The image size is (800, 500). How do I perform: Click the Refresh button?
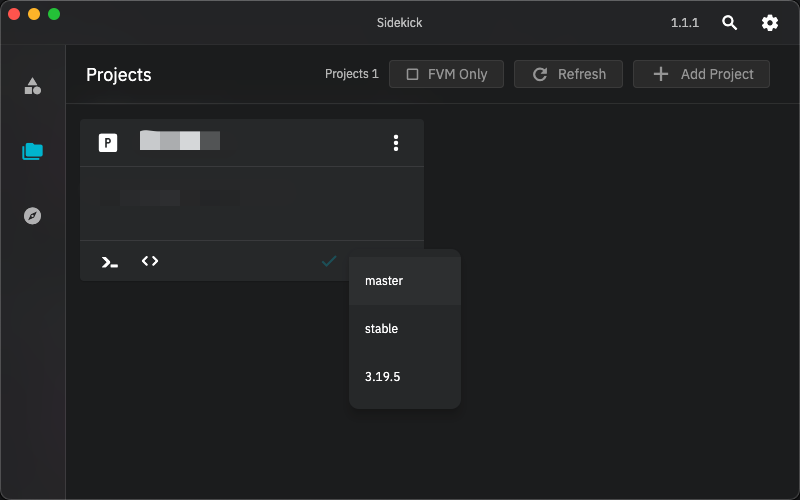[x=568, y=74]
